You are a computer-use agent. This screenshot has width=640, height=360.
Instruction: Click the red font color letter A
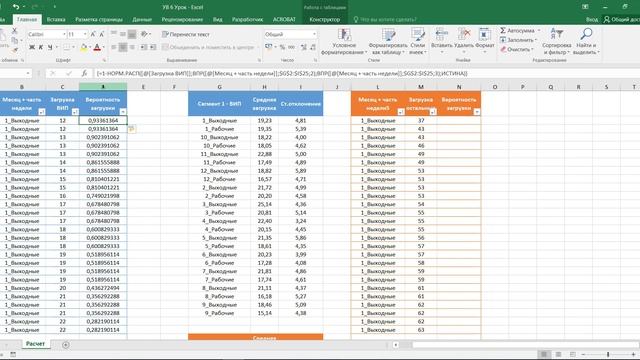(x=97, y=47)
